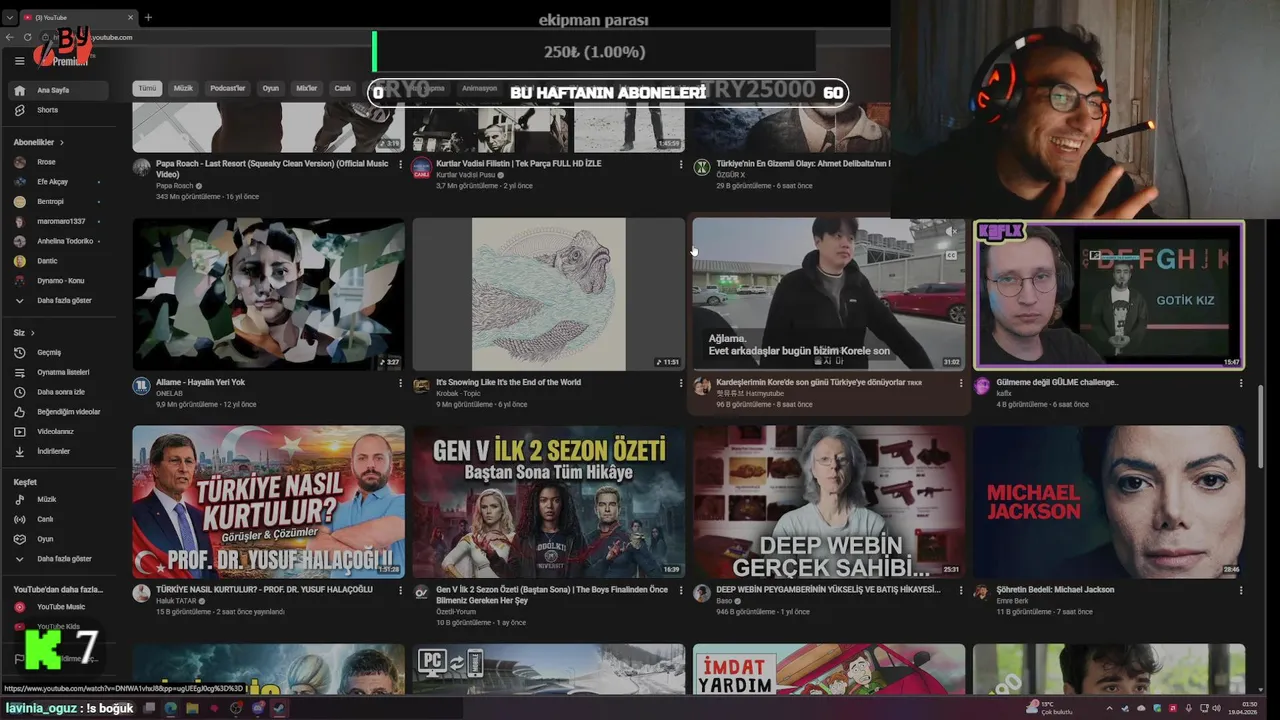The height and width of the screenshot is (720, 1280).
Task: Click the Ana Sayfa home icon
Action: [x=19, y=90]
